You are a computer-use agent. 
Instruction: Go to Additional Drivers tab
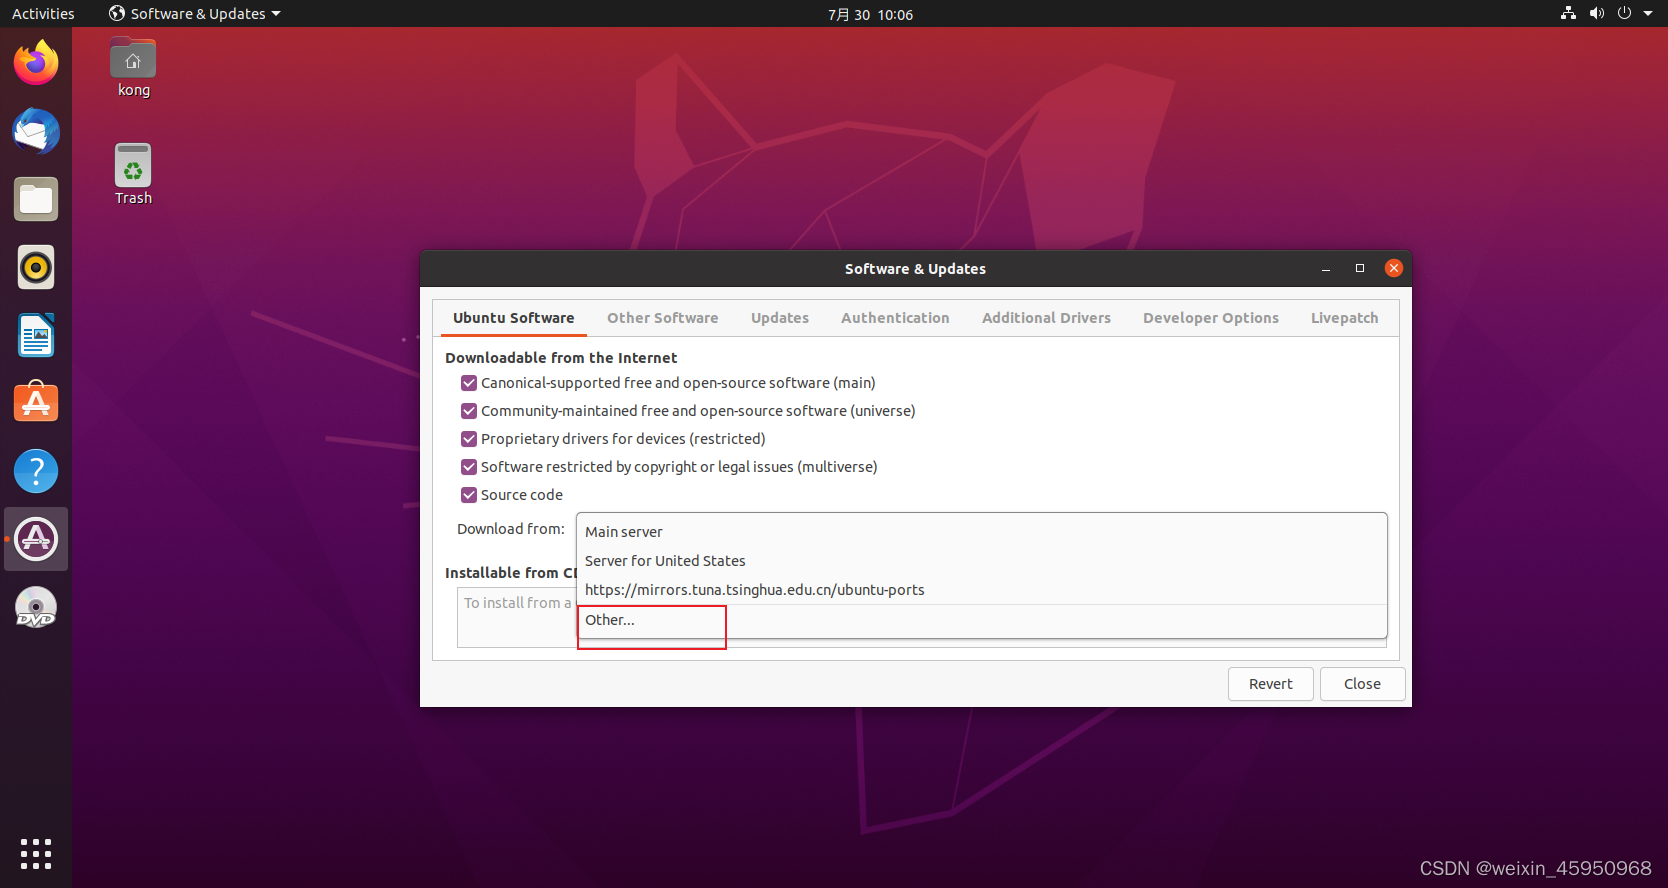tap(1046, 318)
